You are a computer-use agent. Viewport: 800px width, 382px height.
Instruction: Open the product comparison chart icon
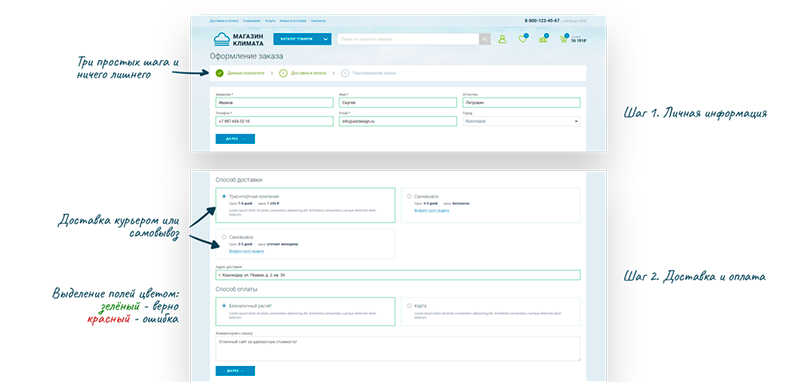(543, 39)
